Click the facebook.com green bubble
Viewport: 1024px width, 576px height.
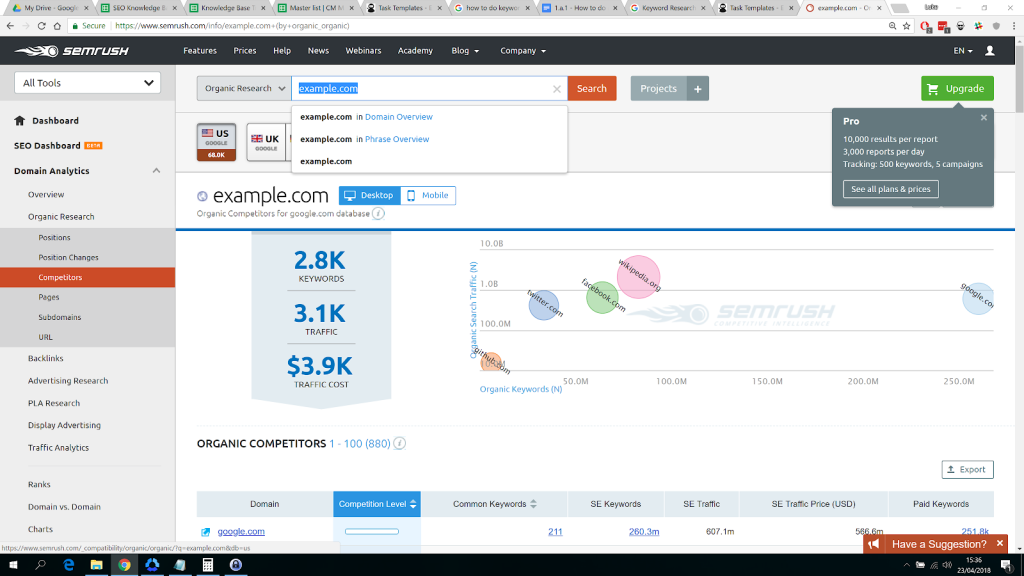[x=602, y=298]
